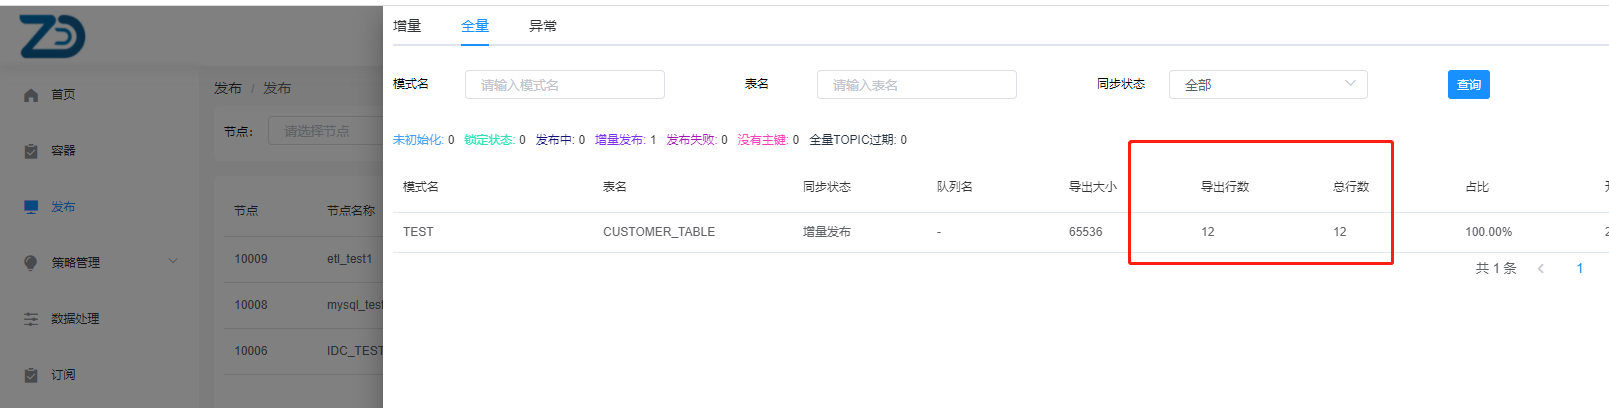Viewport: 1609px width, 408px height.
Task: Click the ZD logo icon
Action: 52,36
